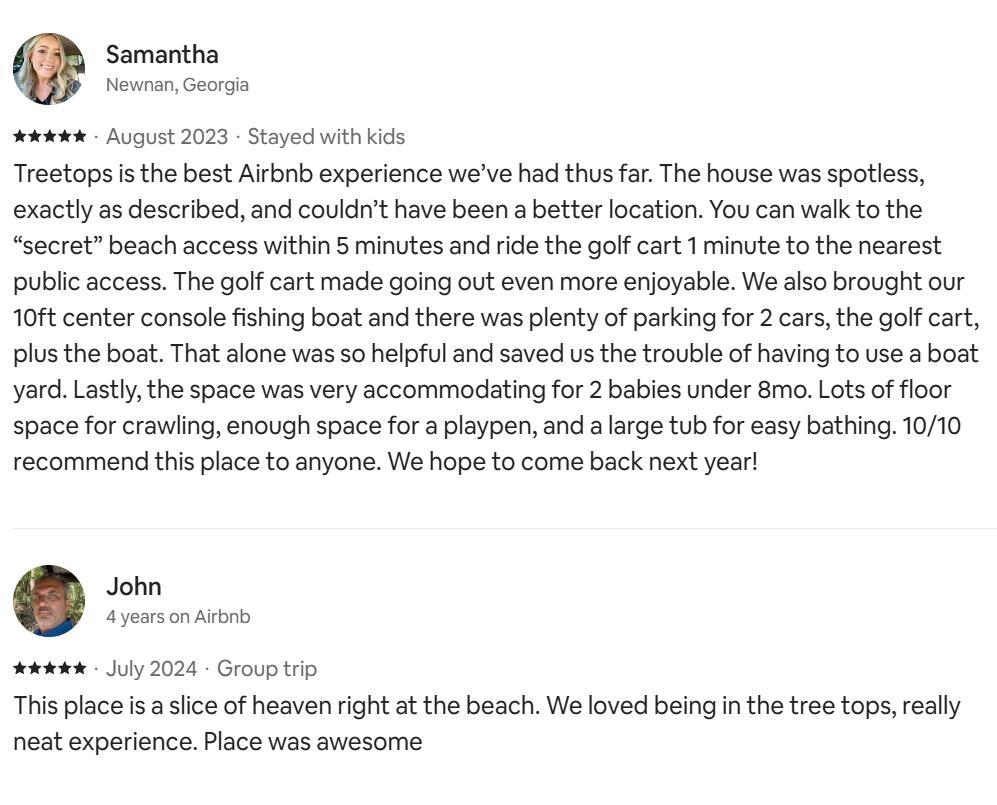Viewport: 997px width, 805px height.
Task: Click the August 2023 review date
Action: 167,137
